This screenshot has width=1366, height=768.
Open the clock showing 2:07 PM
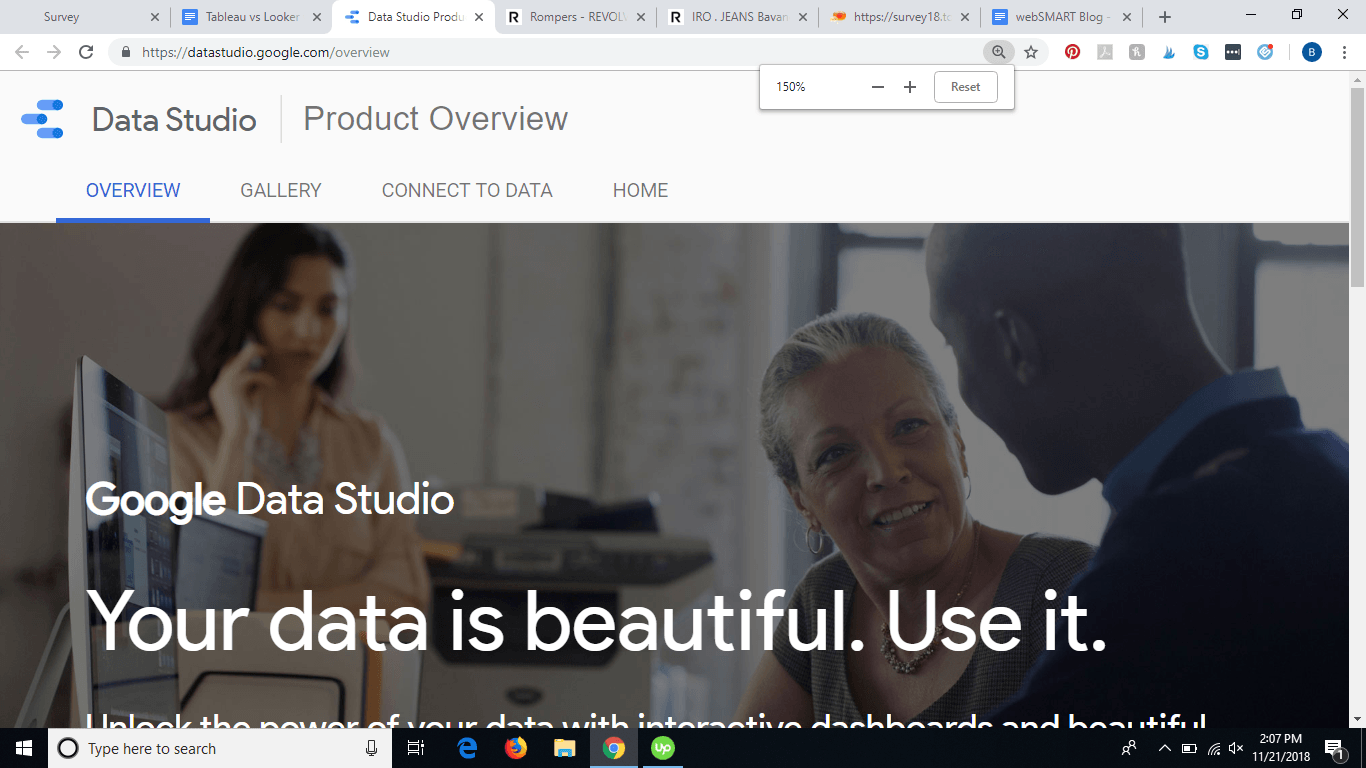pos(1281,748)
